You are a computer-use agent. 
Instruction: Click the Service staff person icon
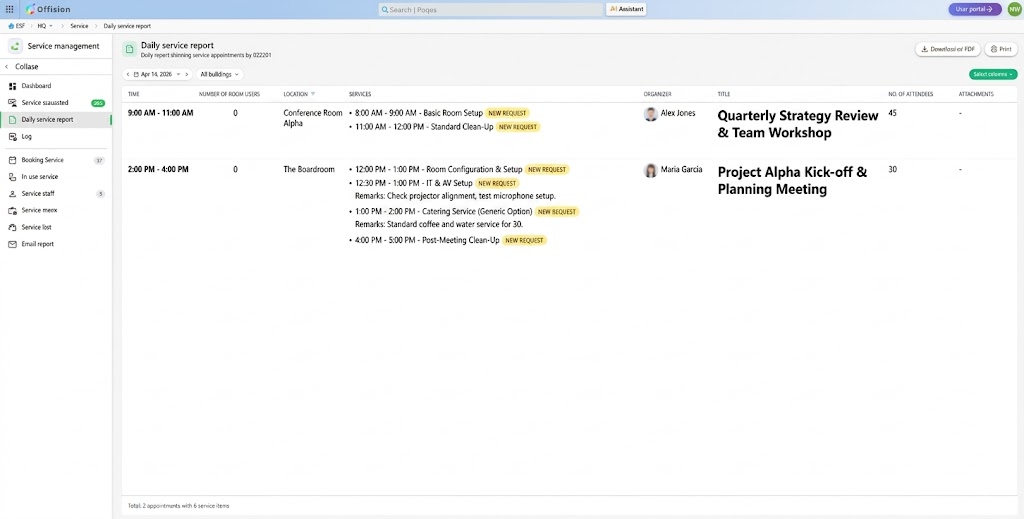pos(13,194)
